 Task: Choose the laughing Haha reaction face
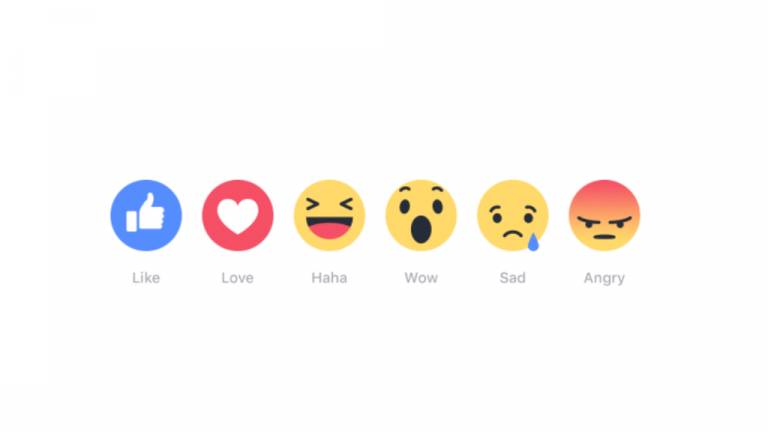pyautogui.click(x=329, y=216)
